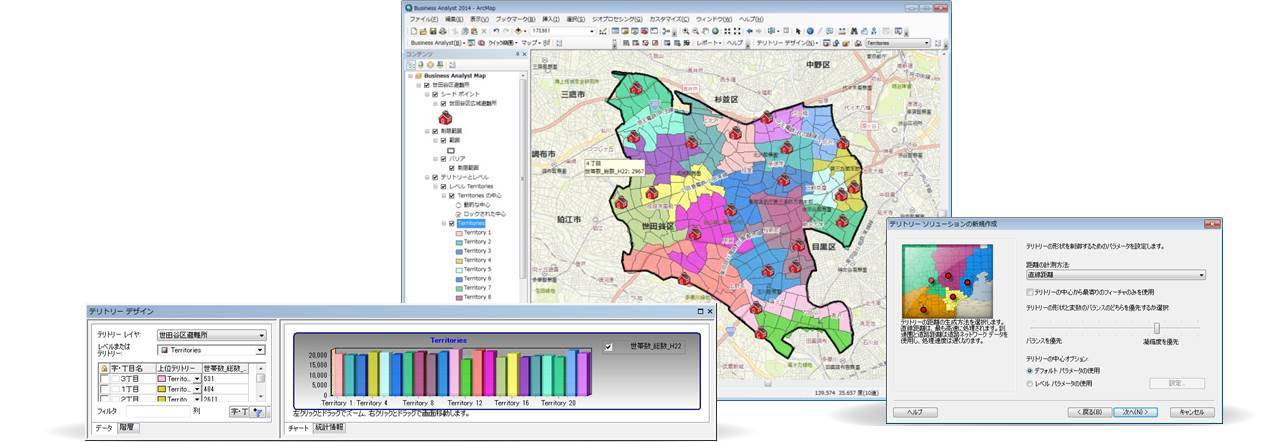1282x442 pixels.
Task: Open the 距離の計測方法 直線距離 dropdown
Action: (1116, 275)
